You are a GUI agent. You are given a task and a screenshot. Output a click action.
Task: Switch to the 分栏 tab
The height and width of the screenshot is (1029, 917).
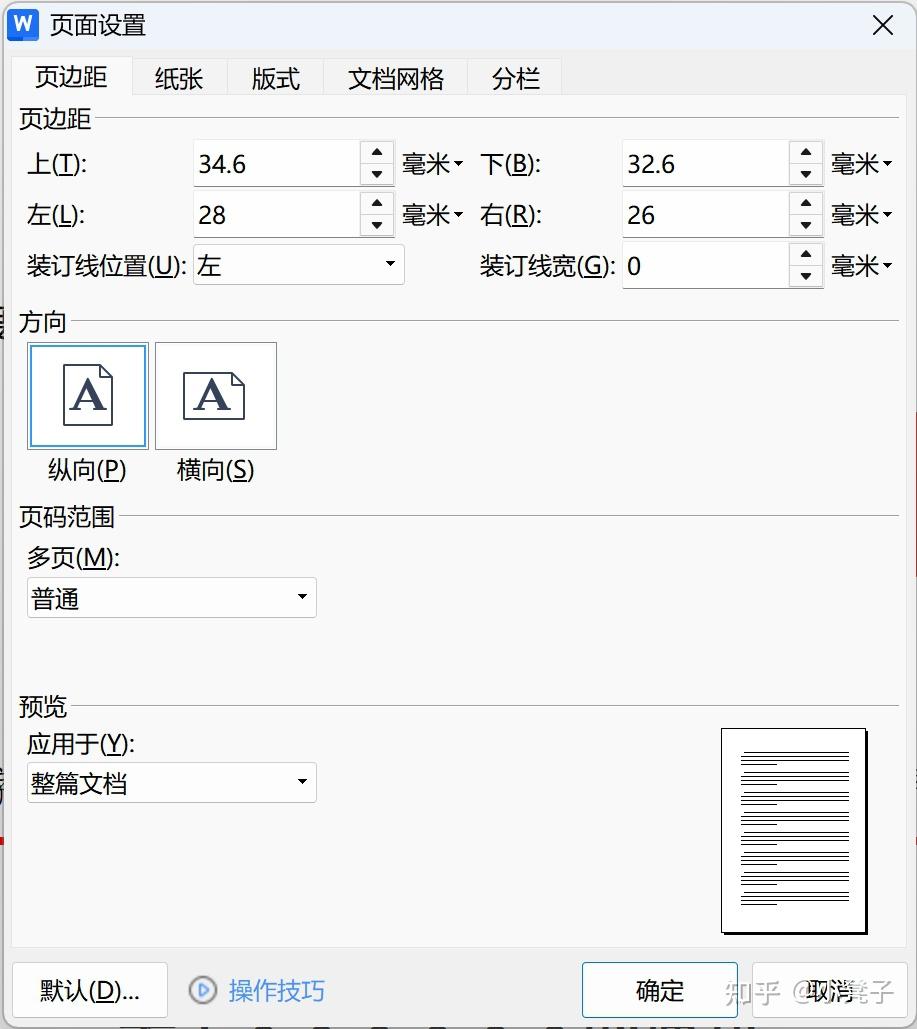pyautogui.click(x=515, y=77)
